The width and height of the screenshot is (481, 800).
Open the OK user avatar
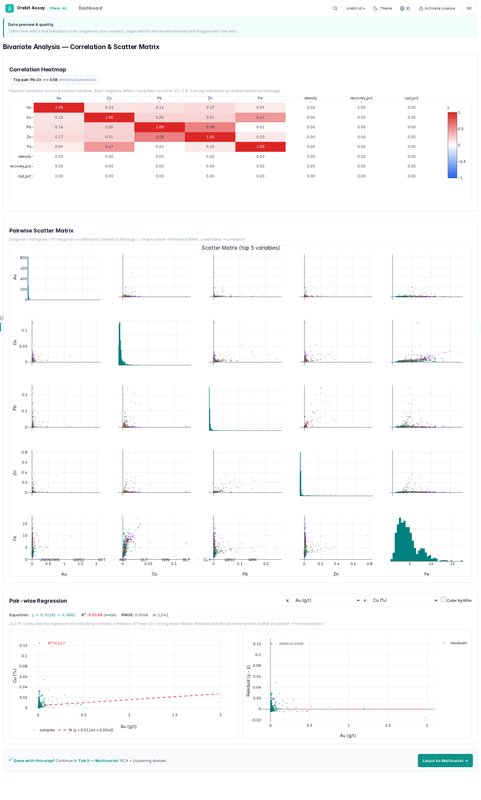(469, 8)
